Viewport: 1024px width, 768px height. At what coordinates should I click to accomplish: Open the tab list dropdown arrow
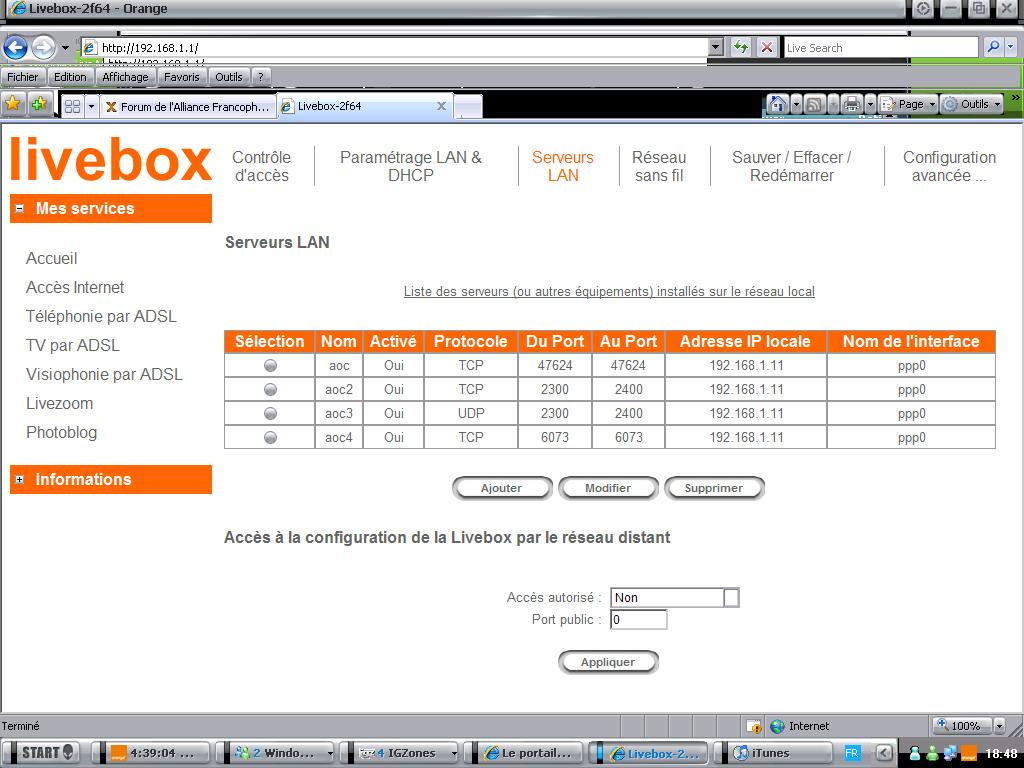(x=91, y=106)
